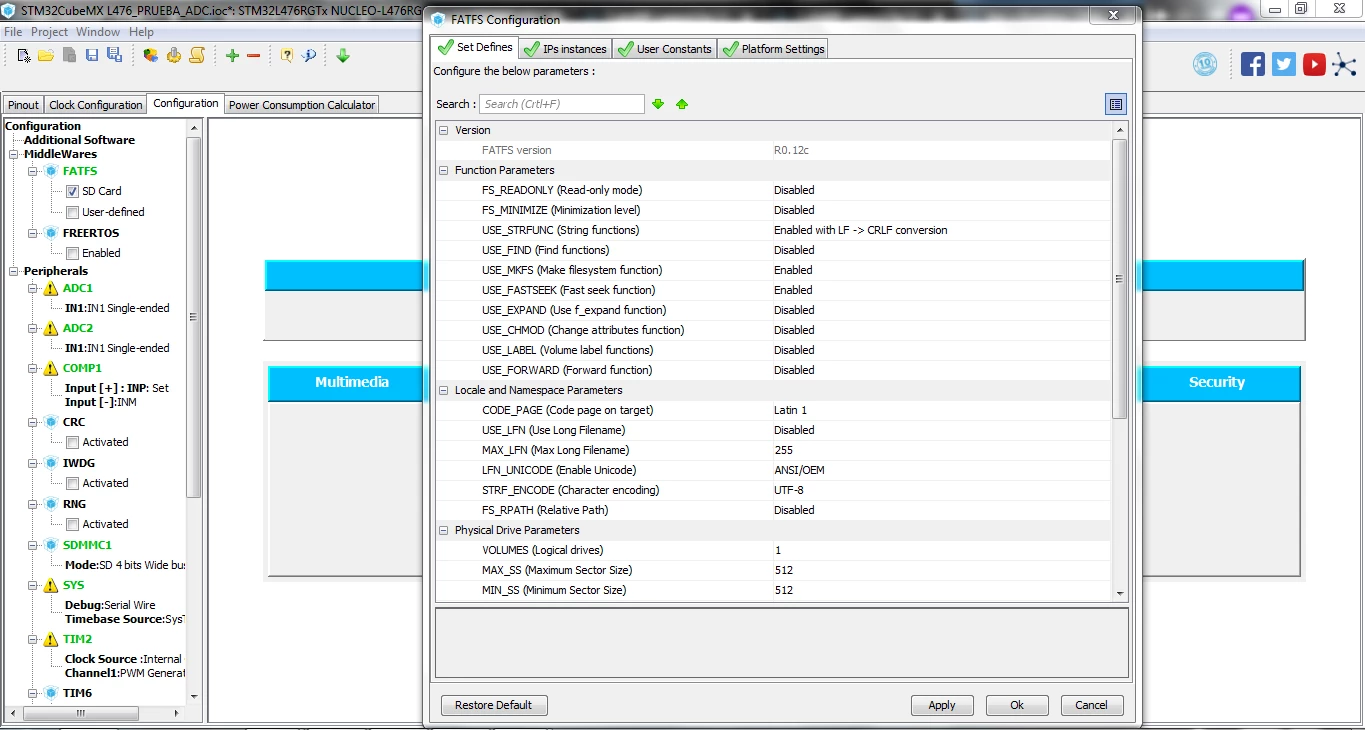Click the greyed Import Project icon
This screenshot has width=1365, height=730.
point(69,55)
